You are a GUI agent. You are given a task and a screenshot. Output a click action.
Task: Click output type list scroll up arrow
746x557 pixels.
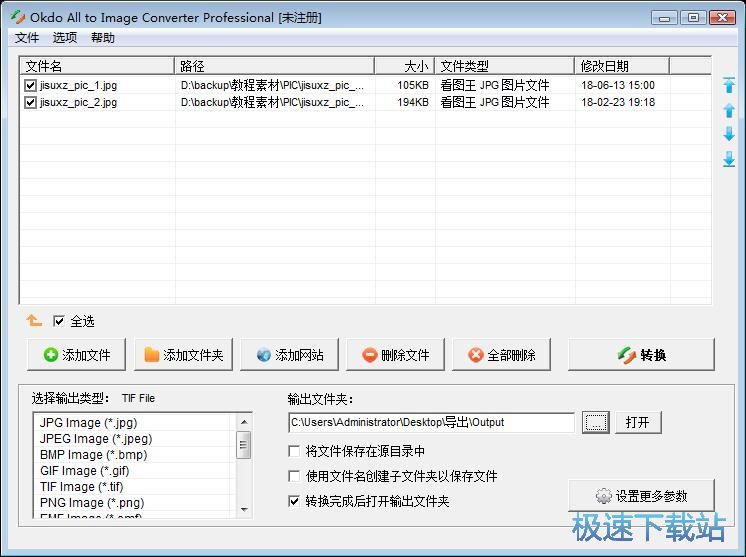244,421
